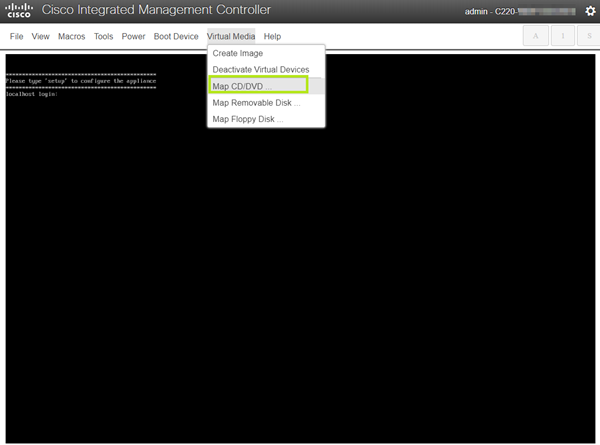Select Map CD/DVD option
The image size is (600, 445).
(266, 86)
